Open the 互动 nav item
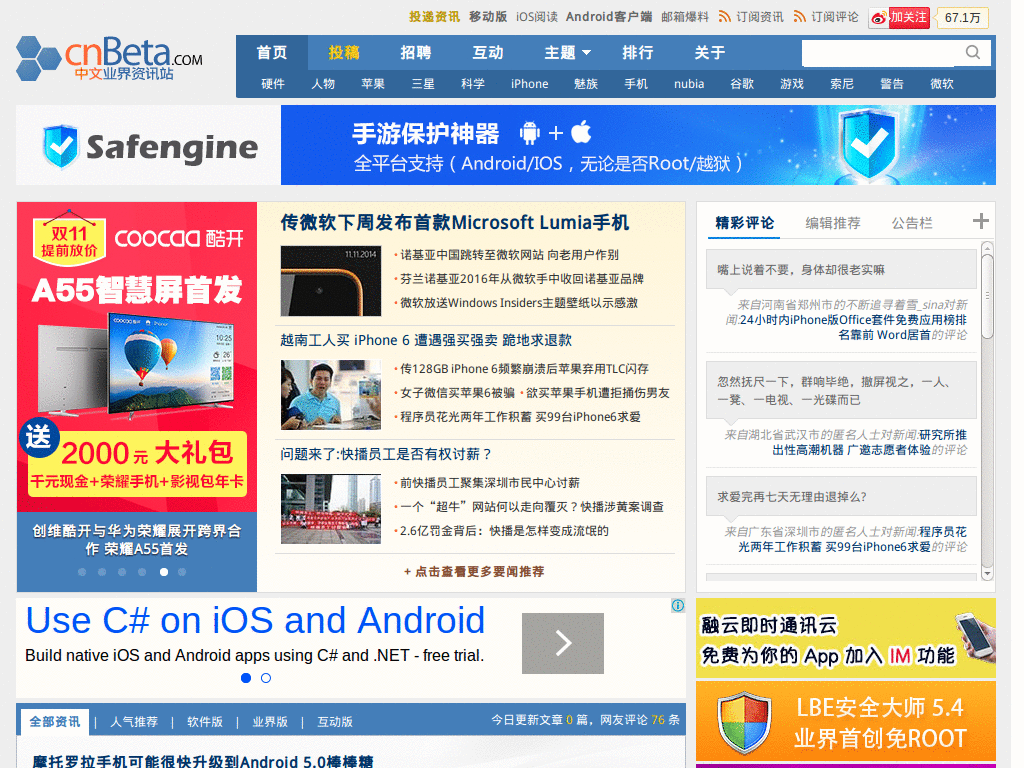Screen dimensions: 1024x768 click(488, 52)
